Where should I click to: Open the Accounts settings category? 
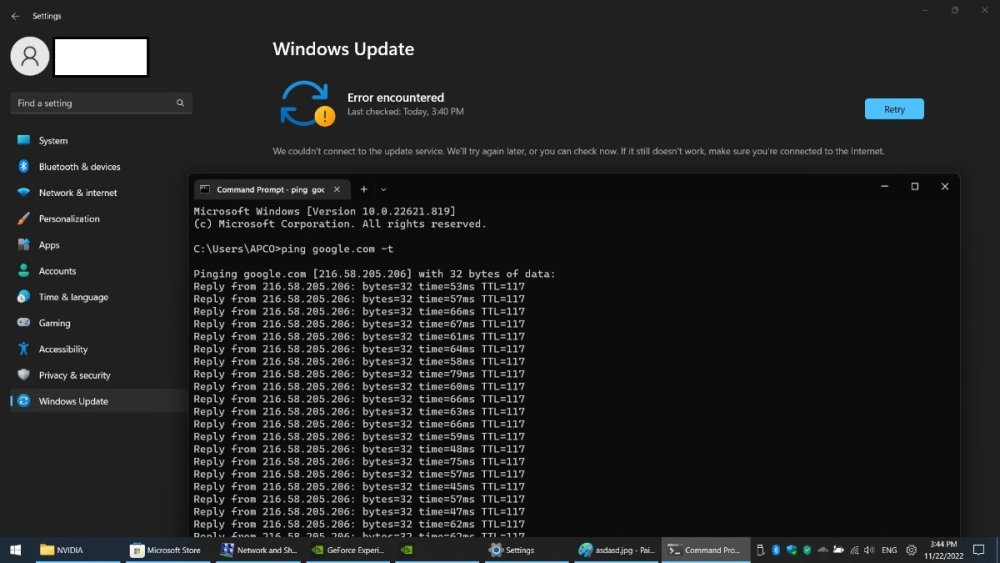tap(99, 271)
